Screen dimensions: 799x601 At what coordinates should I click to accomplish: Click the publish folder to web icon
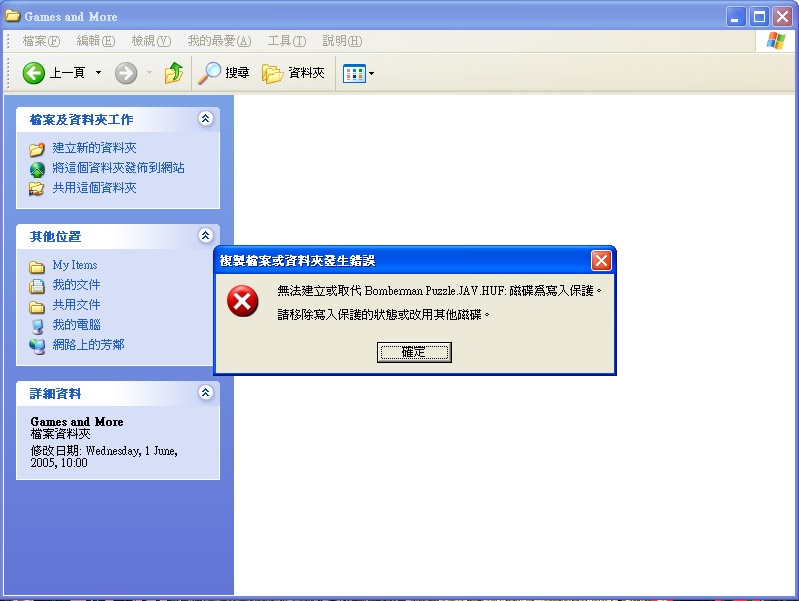click(37, 169)
